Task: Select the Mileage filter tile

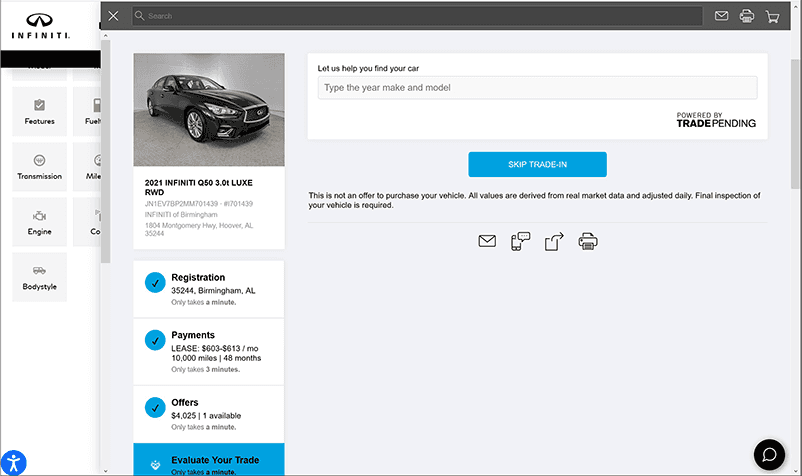Action: click(x=87, y=167)
